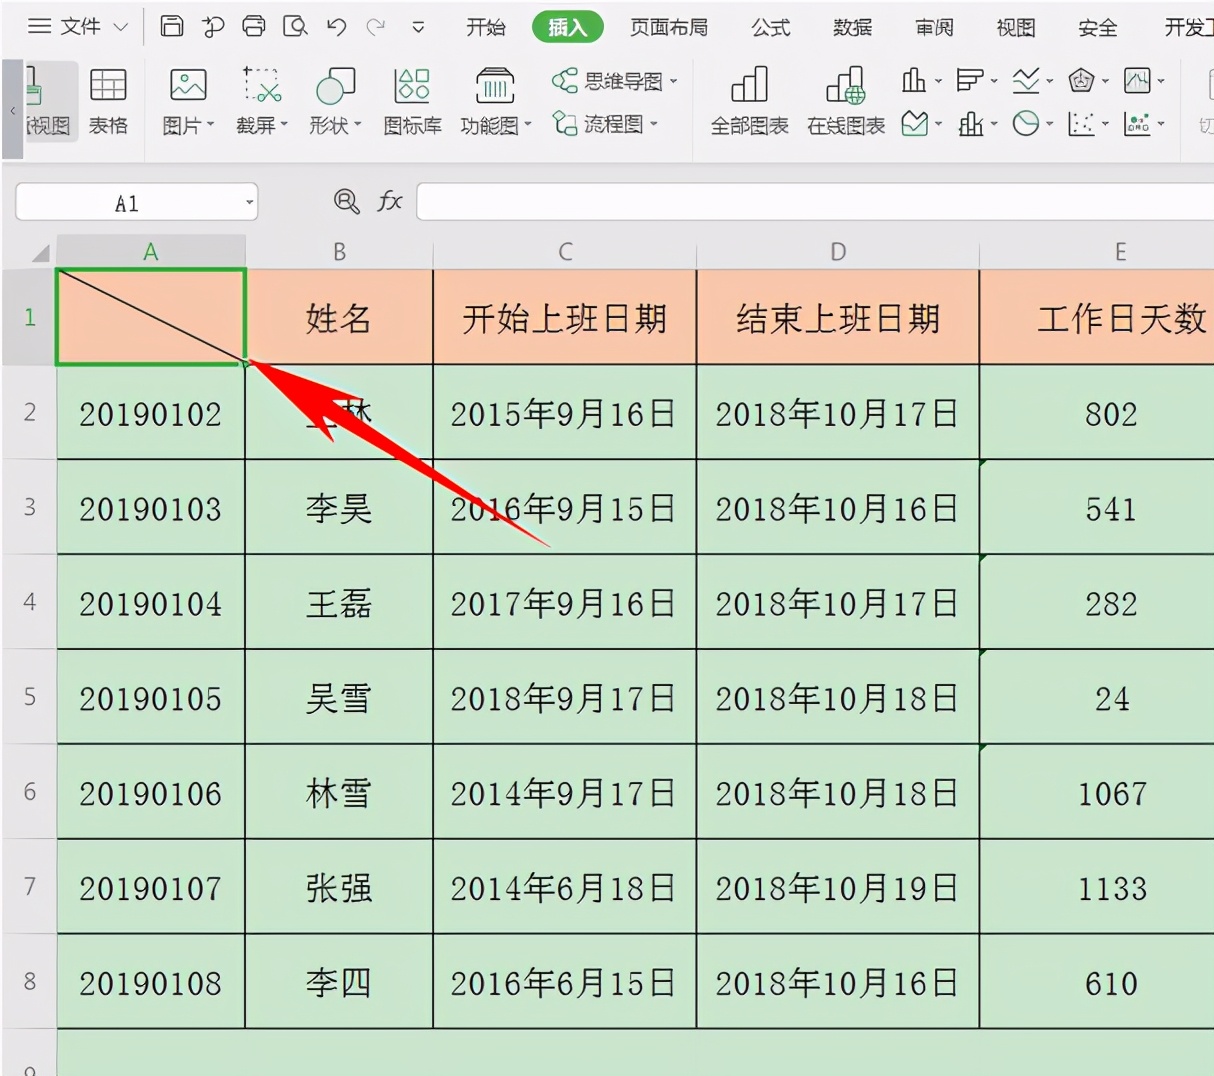Click the select-all corner of the sheet
1214x1076 pixels.
coord(40,253)
